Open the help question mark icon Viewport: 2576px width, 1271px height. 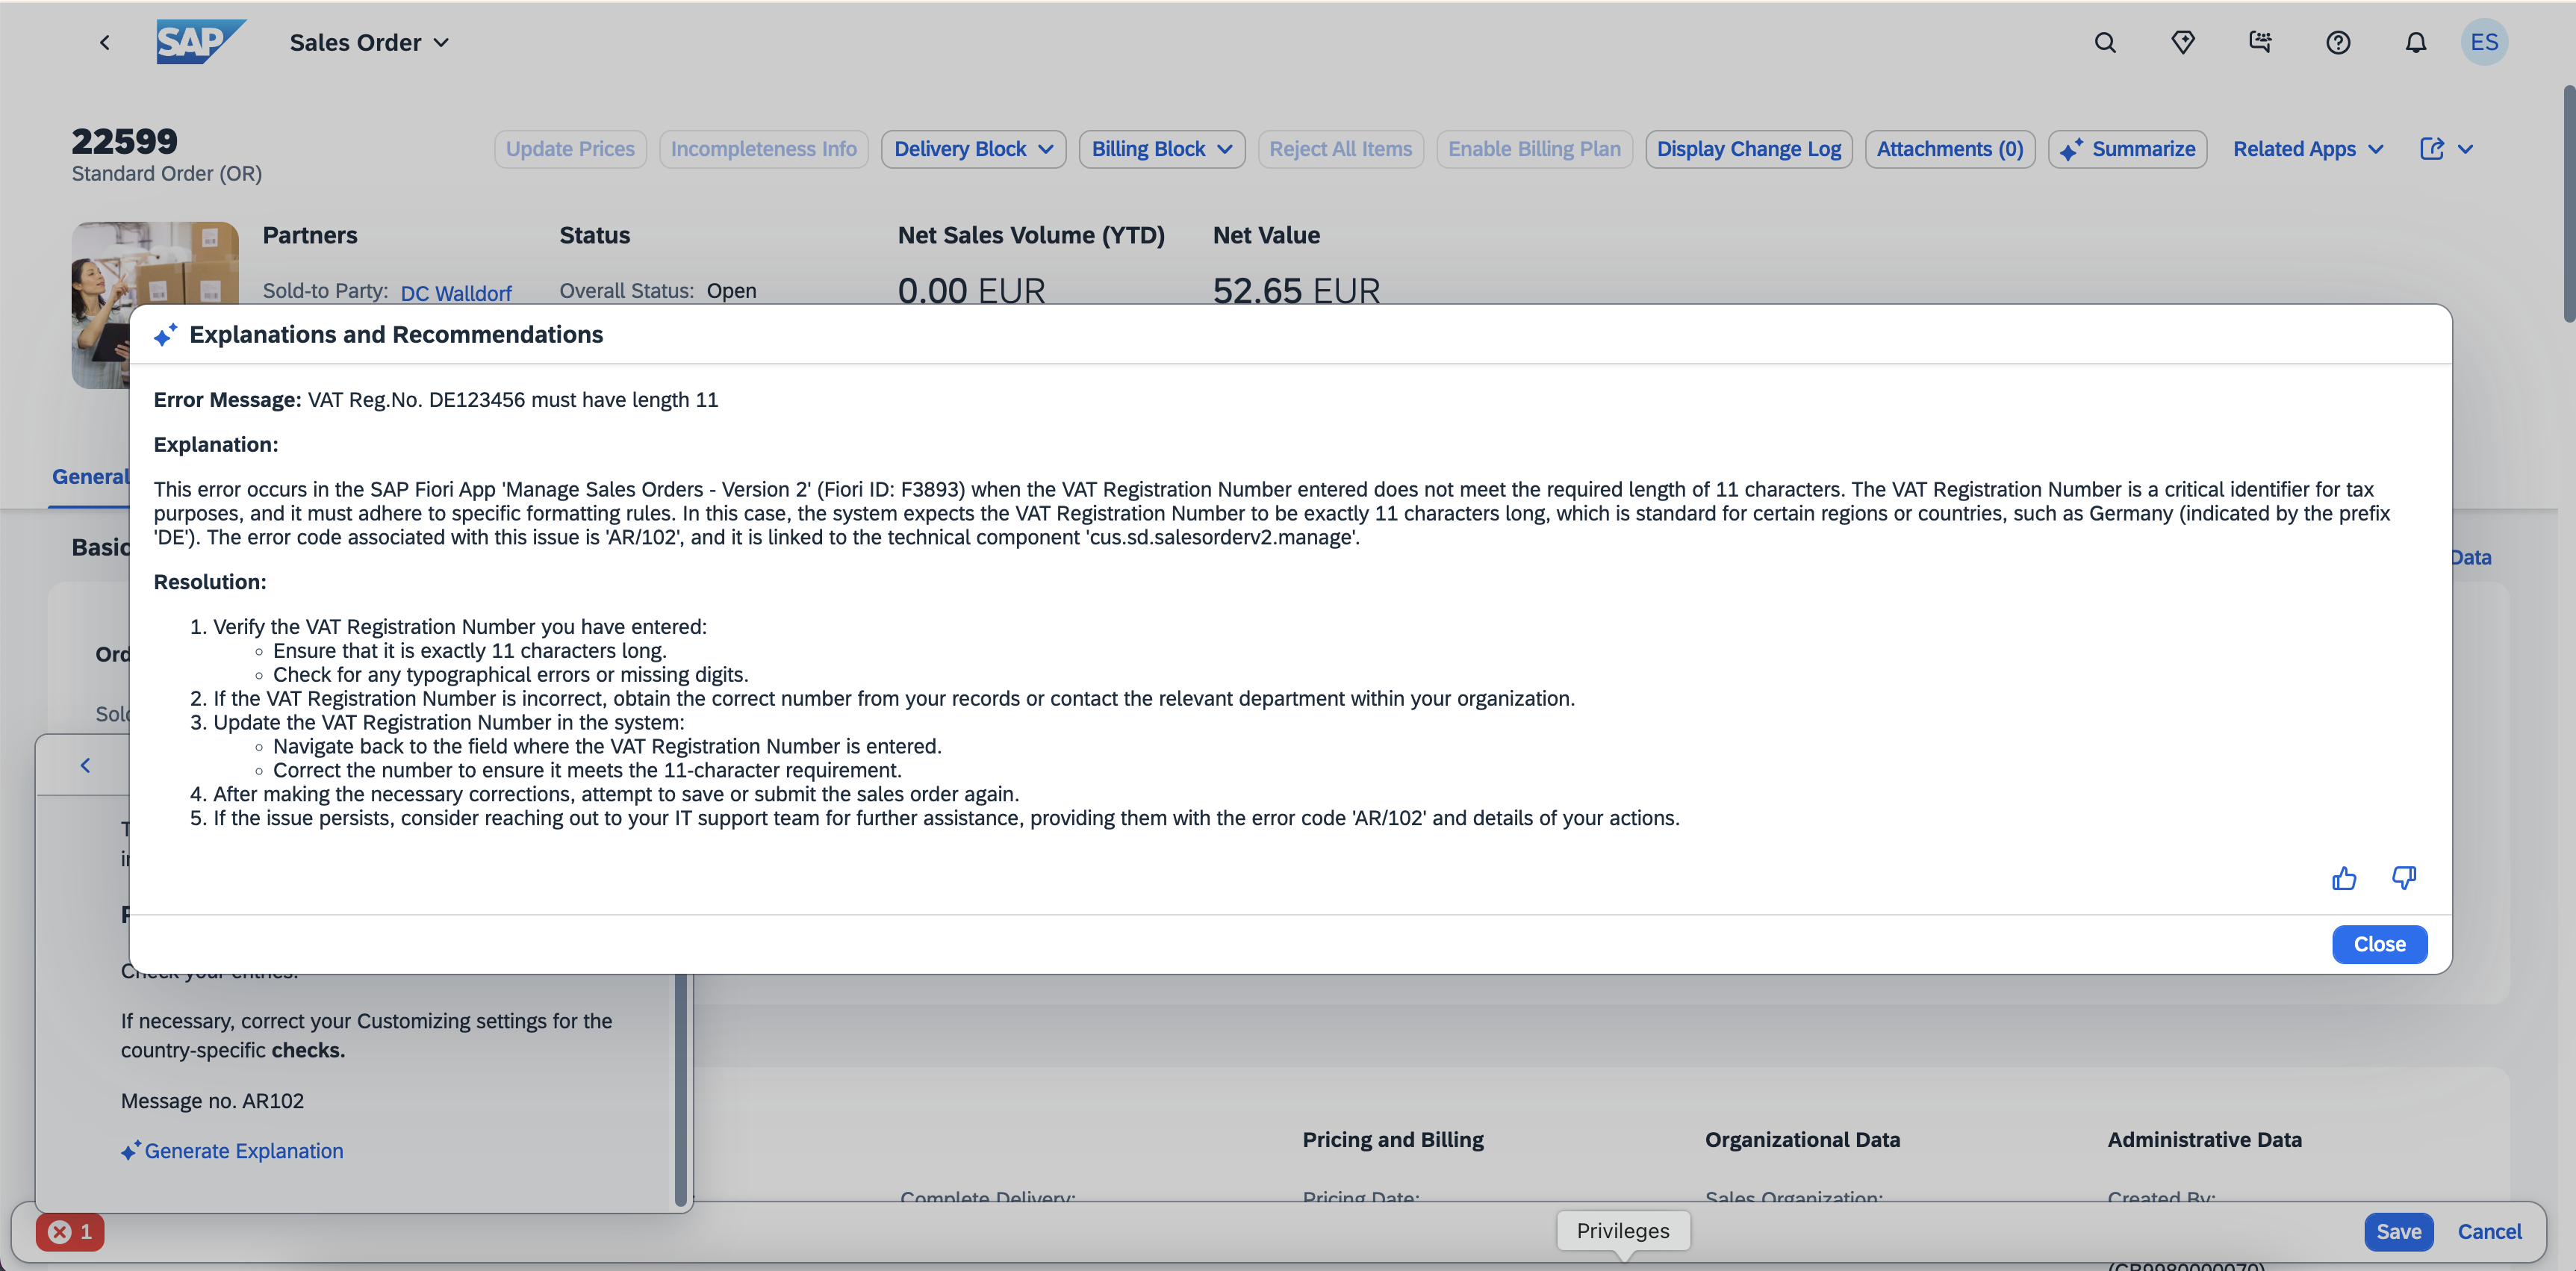[2337, 42]
